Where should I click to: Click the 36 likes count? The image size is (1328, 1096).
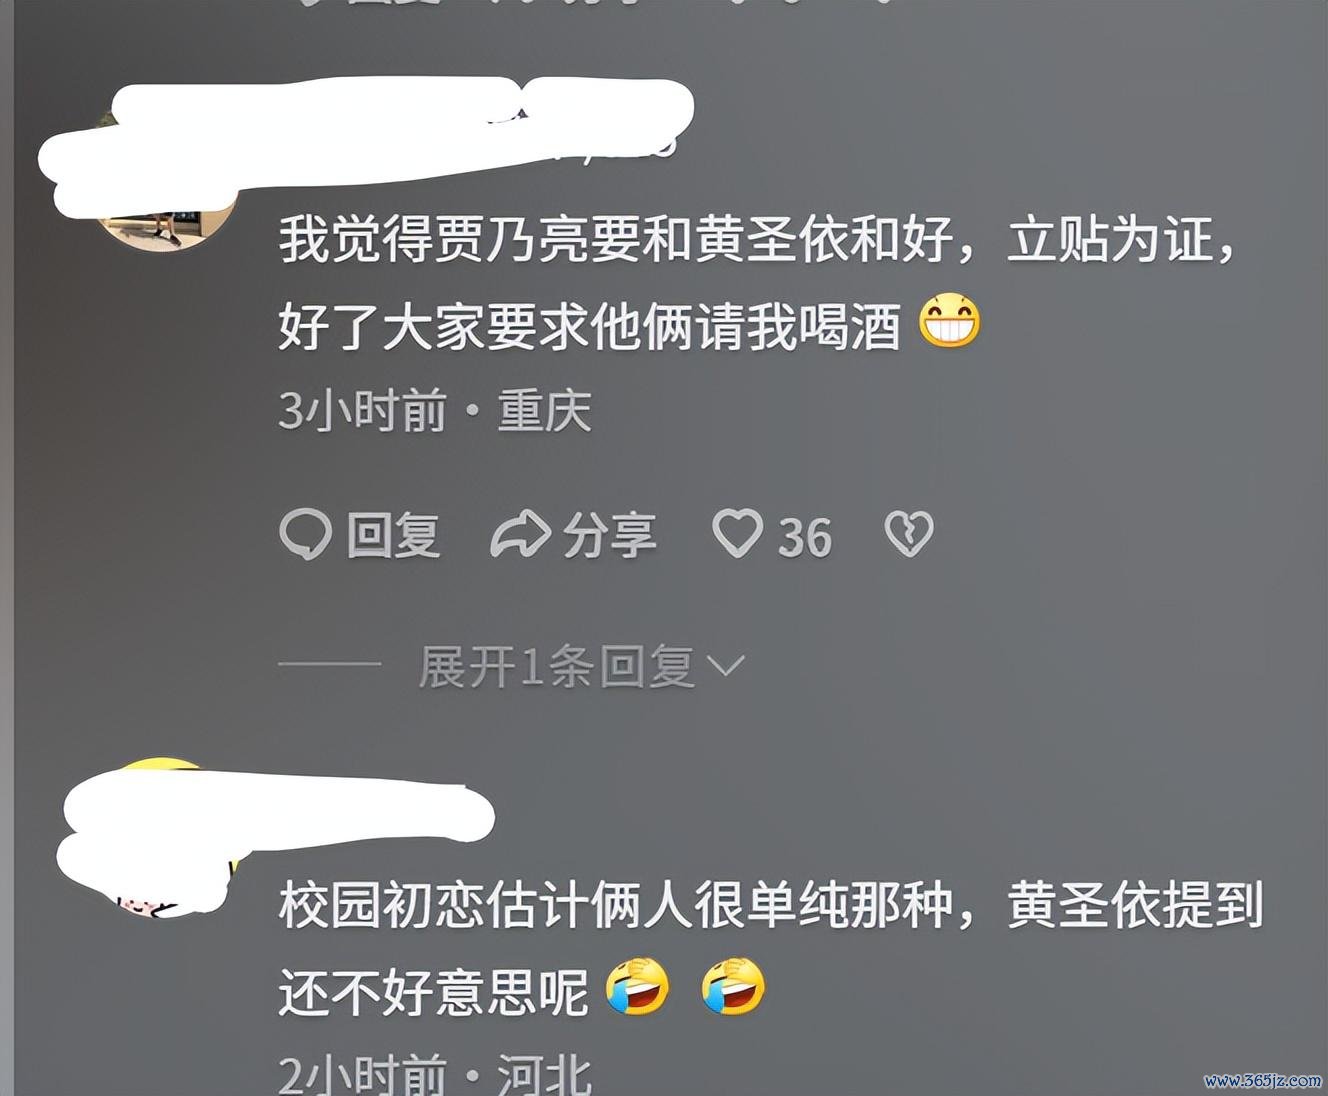(x=805, y=538)
